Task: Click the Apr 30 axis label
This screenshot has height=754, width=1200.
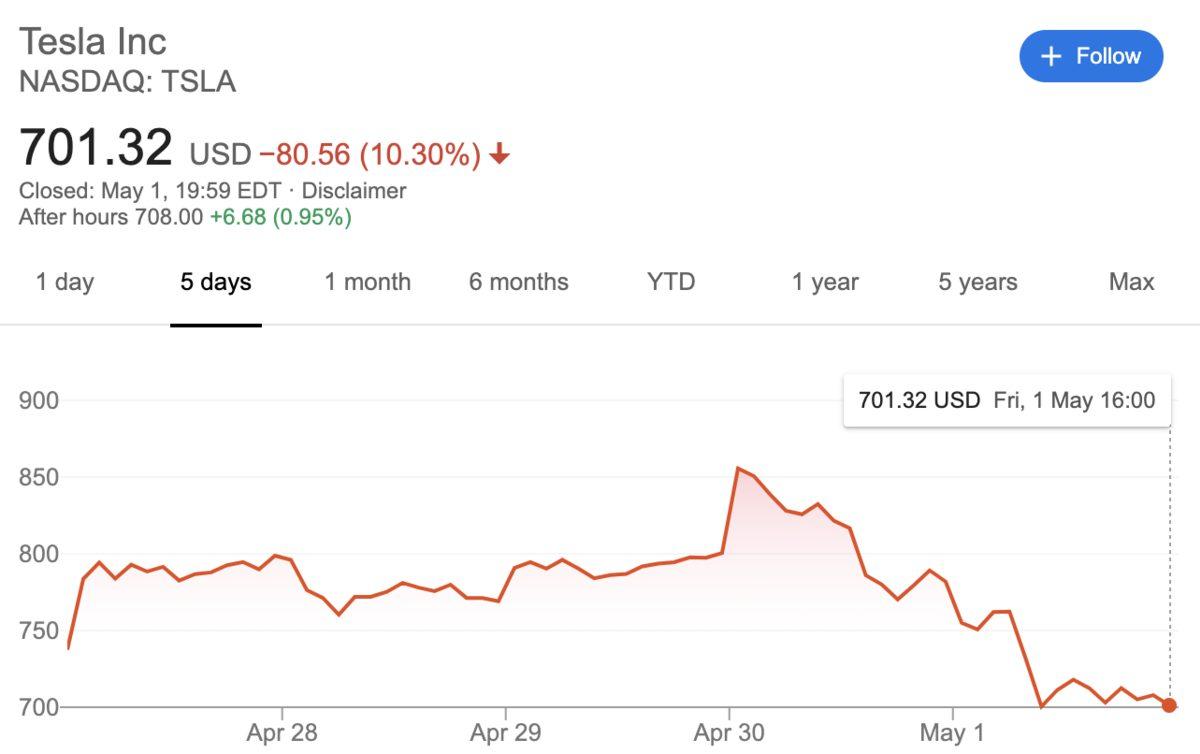Action: 729,733
